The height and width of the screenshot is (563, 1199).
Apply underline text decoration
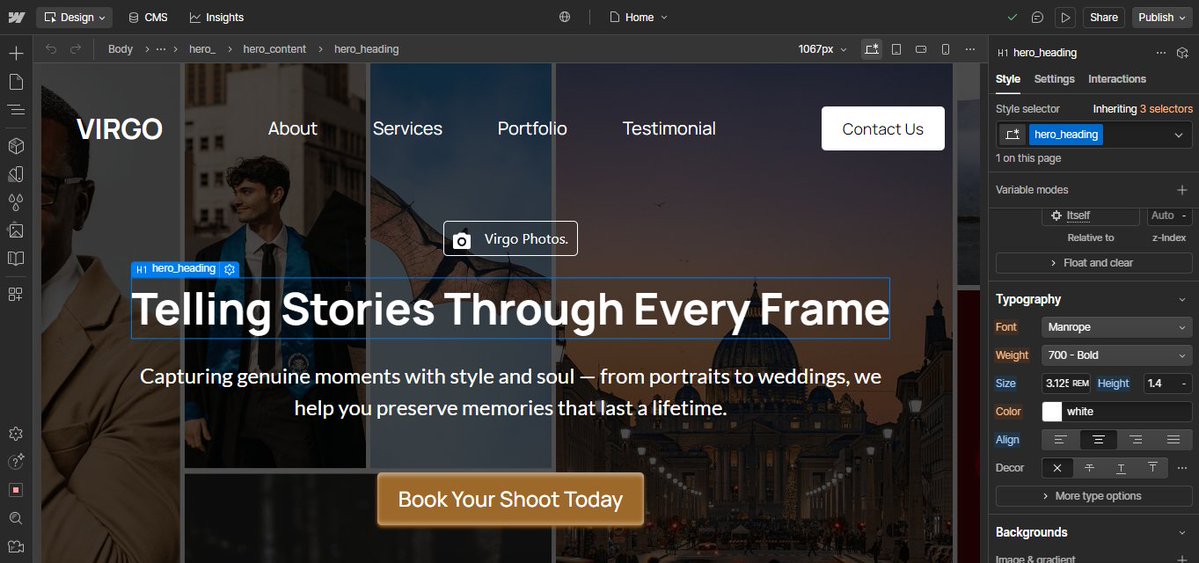(x=1121, y=468)
